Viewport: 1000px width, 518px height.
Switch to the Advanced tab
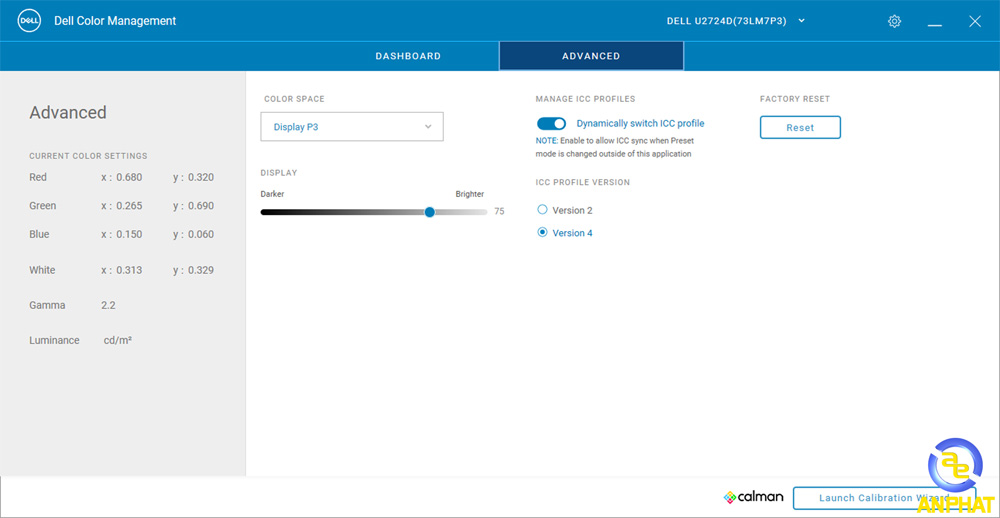591,56
